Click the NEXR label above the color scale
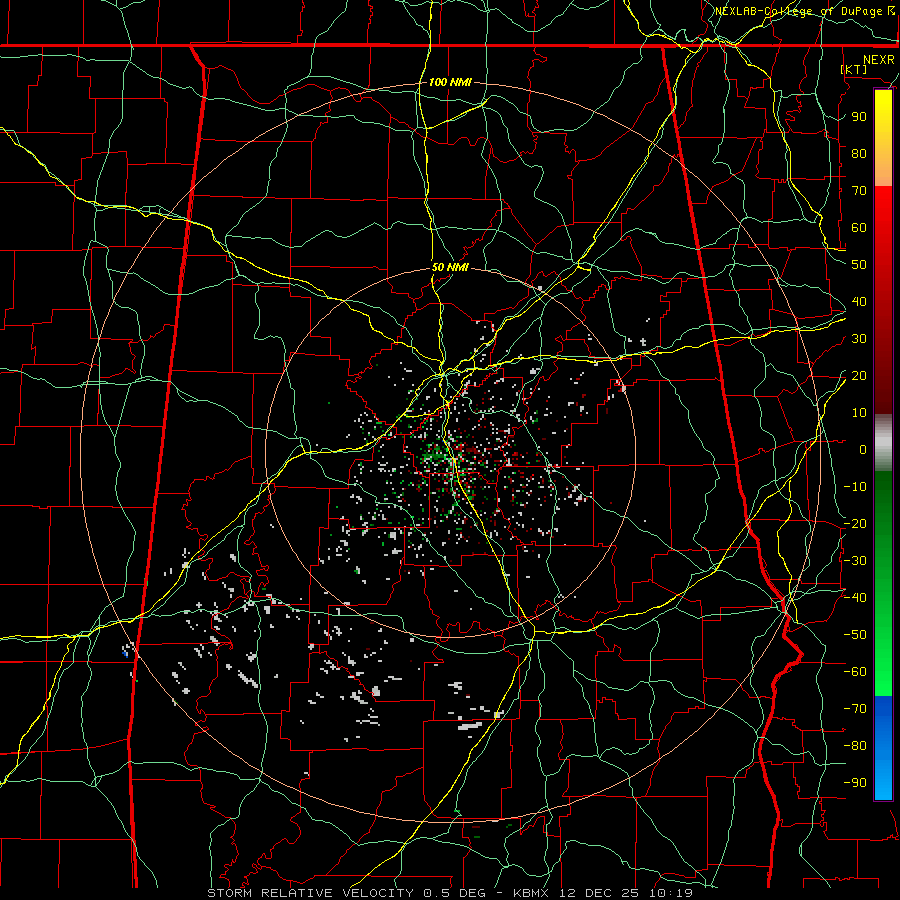 tap(879, 60)
